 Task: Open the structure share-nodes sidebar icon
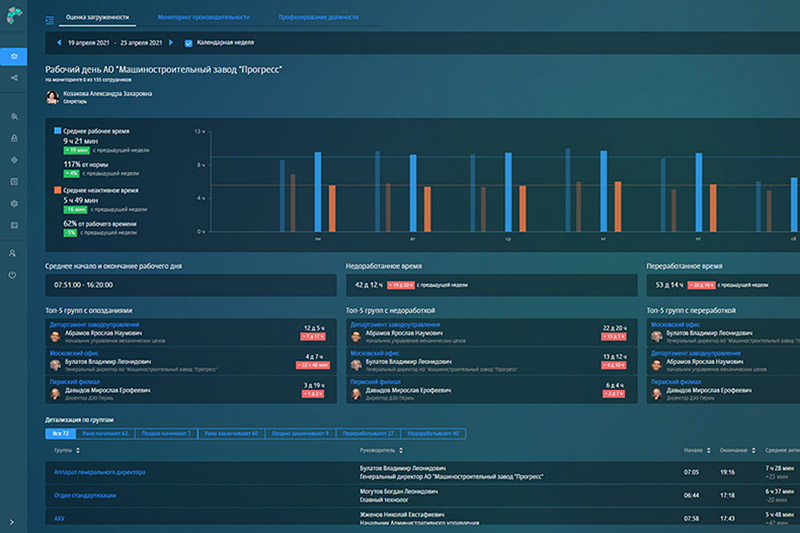click(14, 78)
